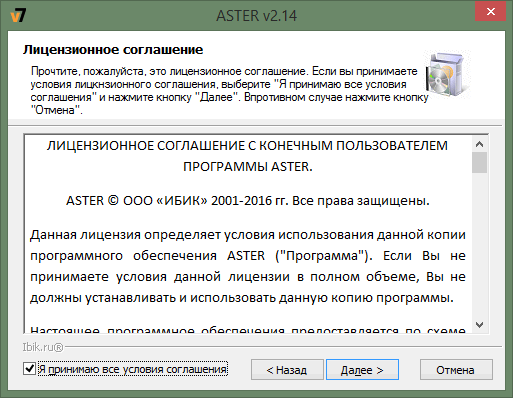Click line 'ПРОГРАММЫ ASTER.' in license text
The image size is (513, 398).
[248, 167]
